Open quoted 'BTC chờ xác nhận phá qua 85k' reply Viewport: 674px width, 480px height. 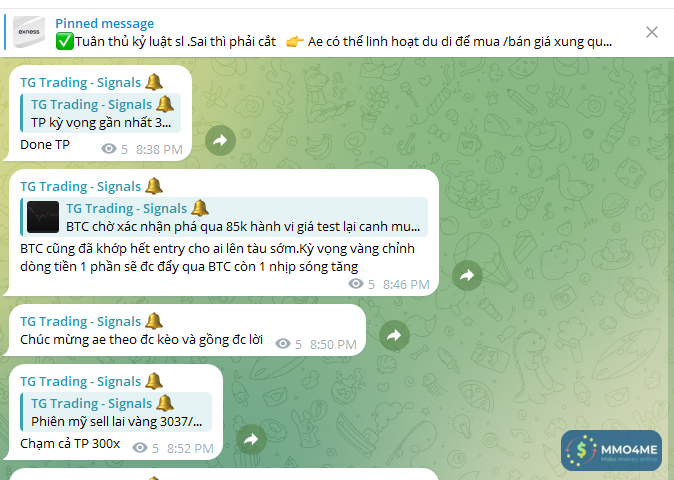(224, 217)
